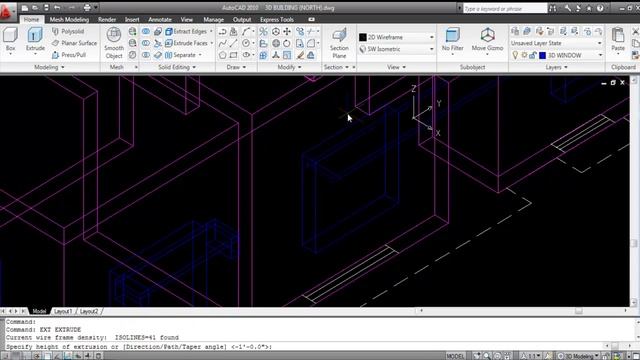Click the Help question mark icon
Image resolution: width=640 pixels, height=360 pixels.
click(600, 8)
